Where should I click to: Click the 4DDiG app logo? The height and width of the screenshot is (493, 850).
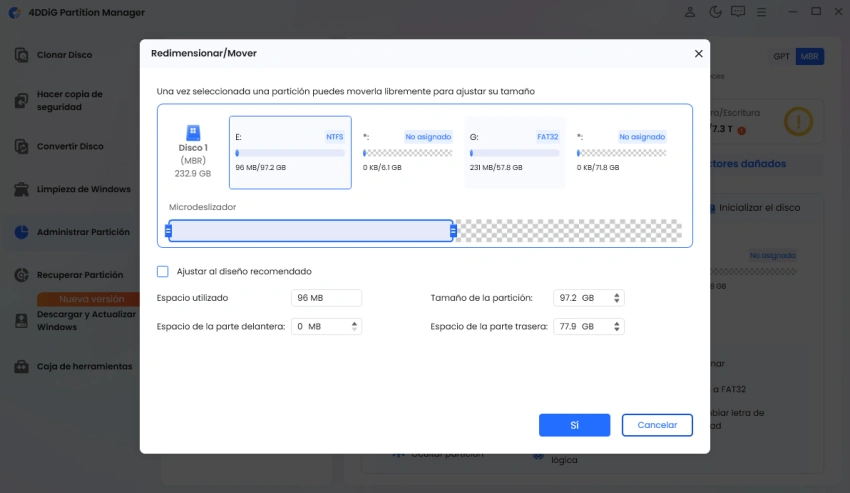pos(15,12)
